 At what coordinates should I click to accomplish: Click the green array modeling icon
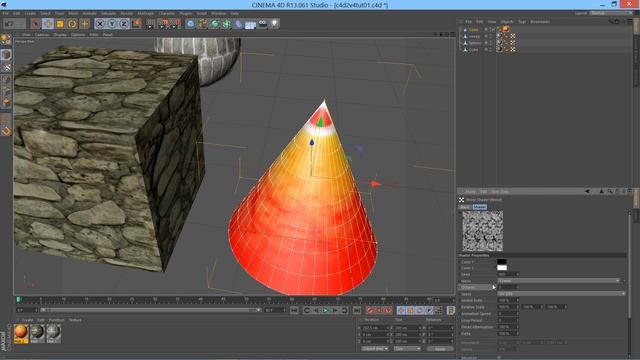[x=227, y=24]
